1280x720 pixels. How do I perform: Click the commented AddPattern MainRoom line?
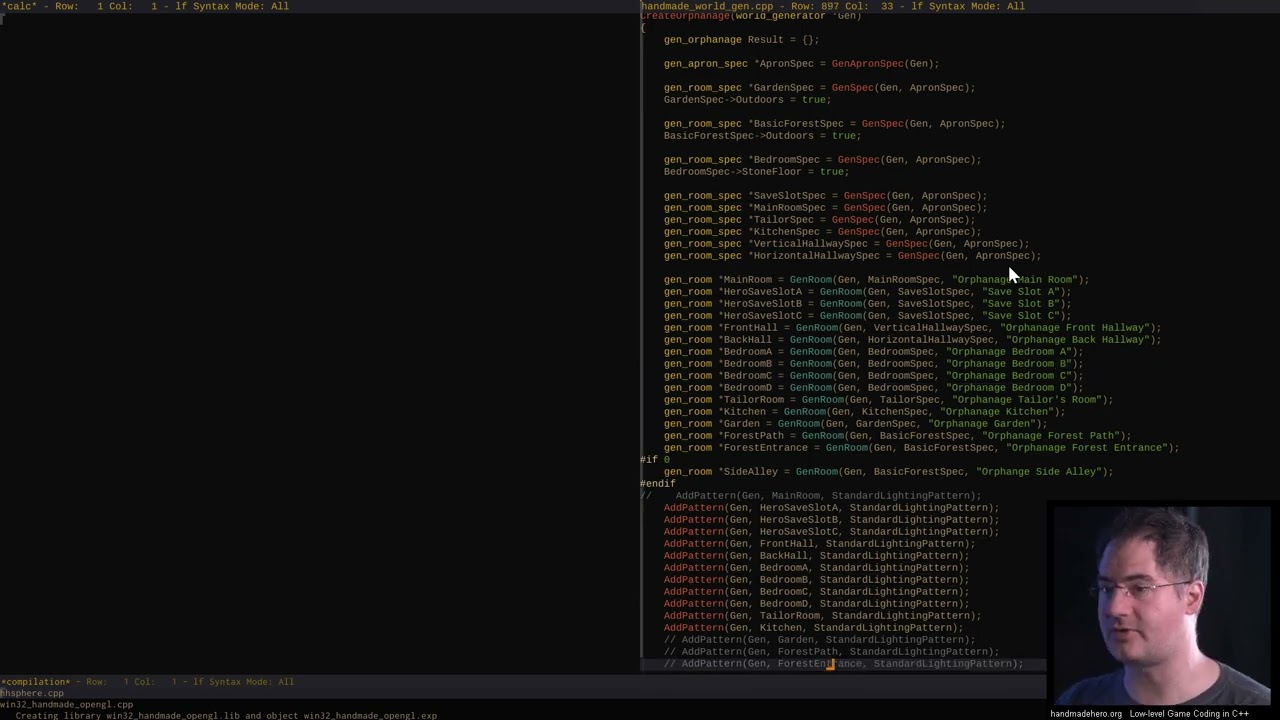(810, 496)
